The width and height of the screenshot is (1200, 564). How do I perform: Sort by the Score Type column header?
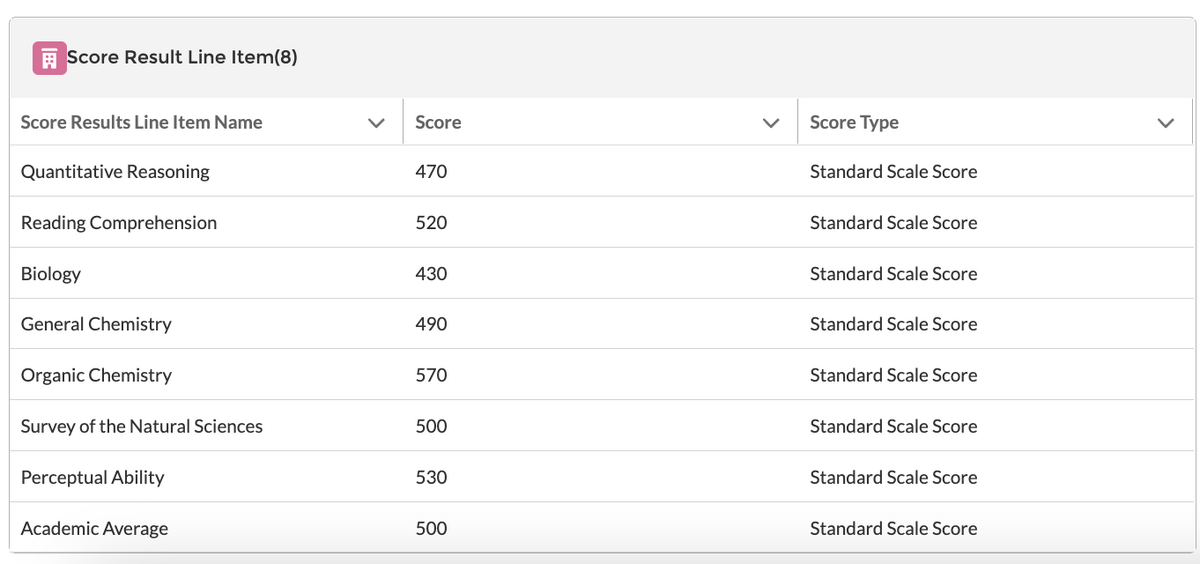point(854,122)
